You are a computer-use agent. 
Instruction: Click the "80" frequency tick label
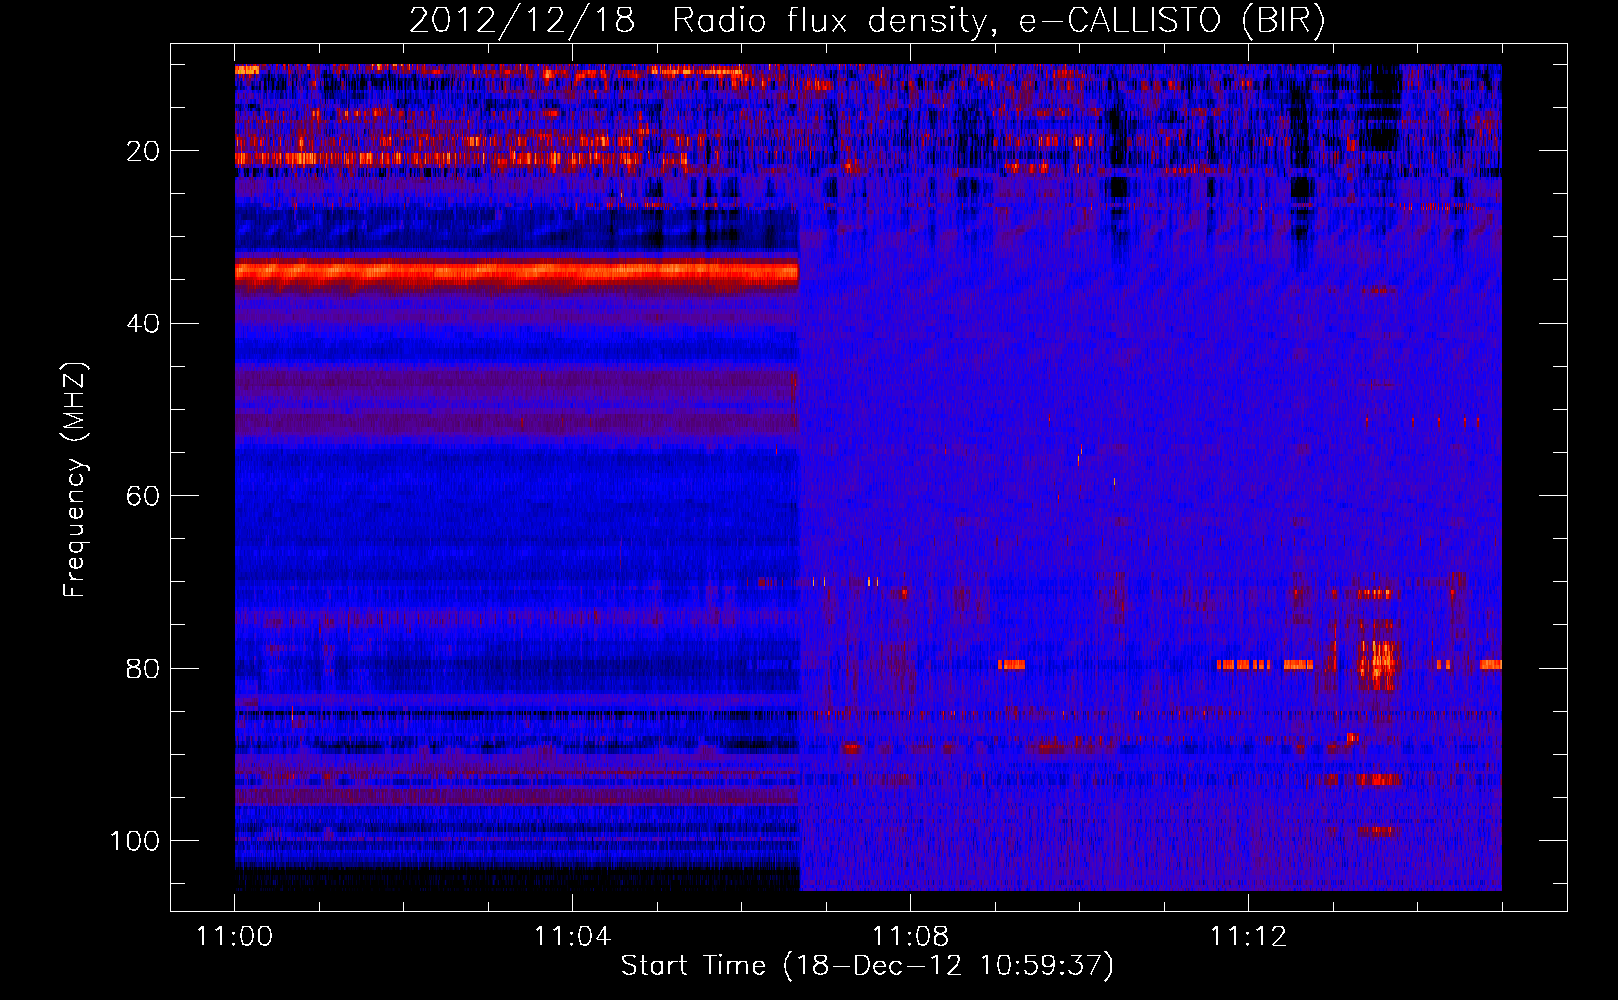click(x=143, y=668)
